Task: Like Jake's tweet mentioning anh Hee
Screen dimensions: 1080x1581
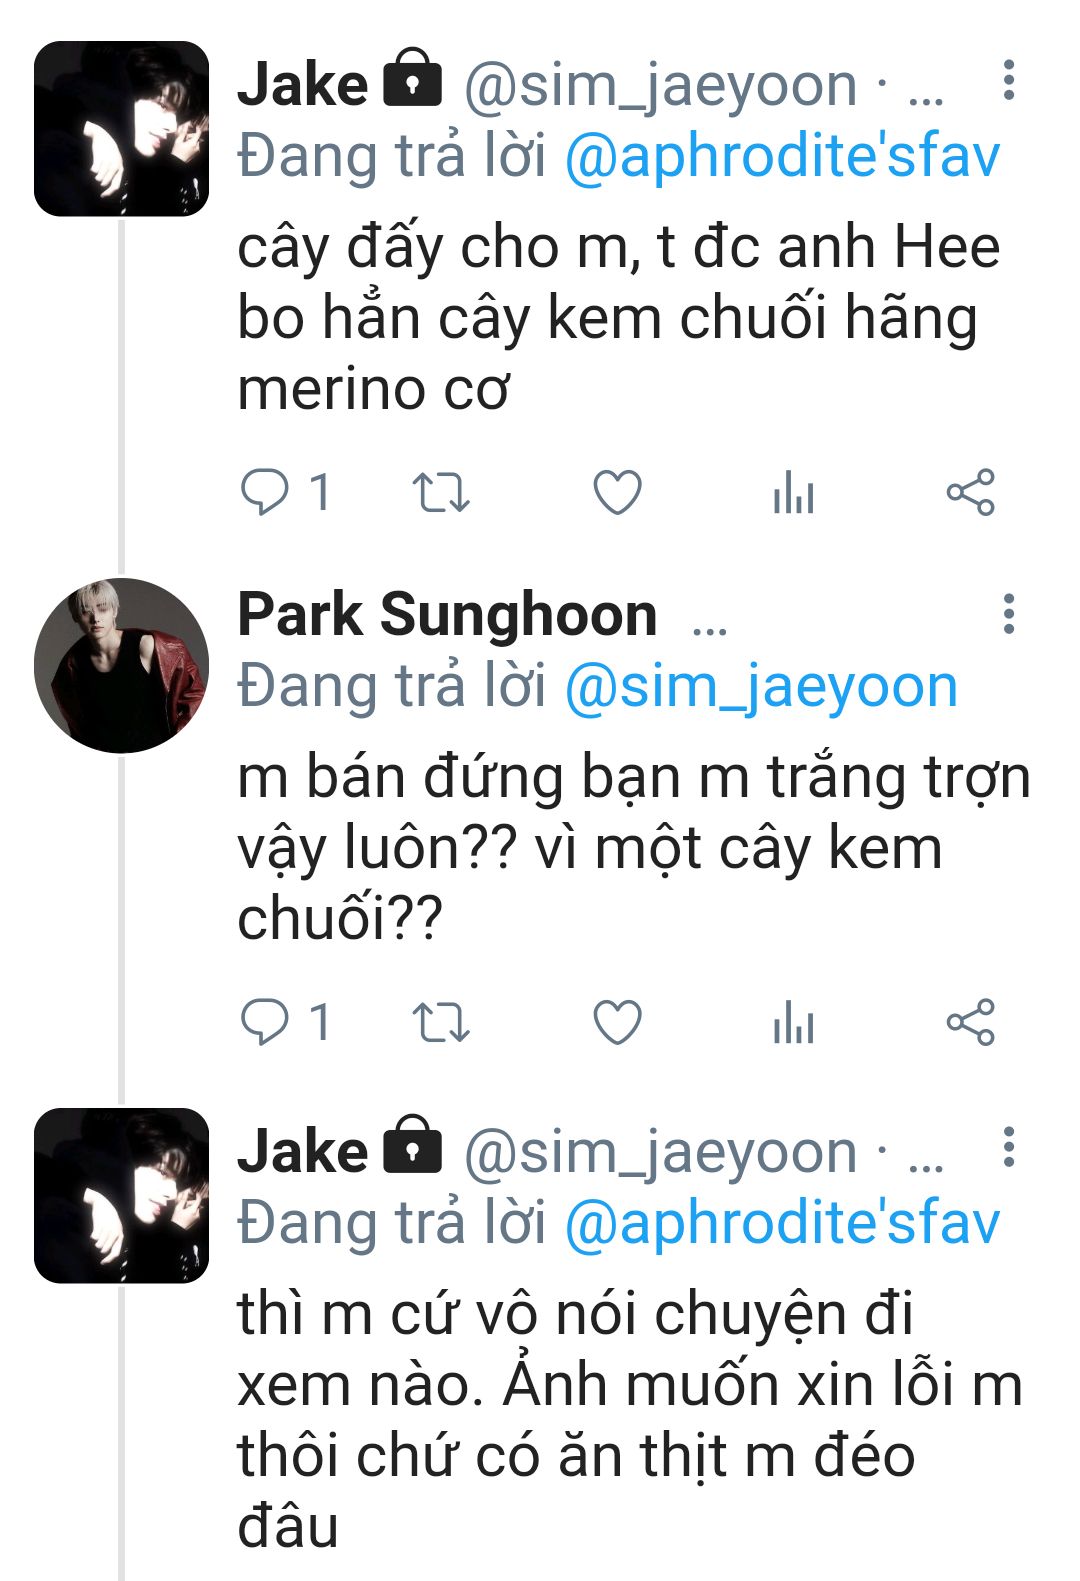Action: click(x=617, y=492)
